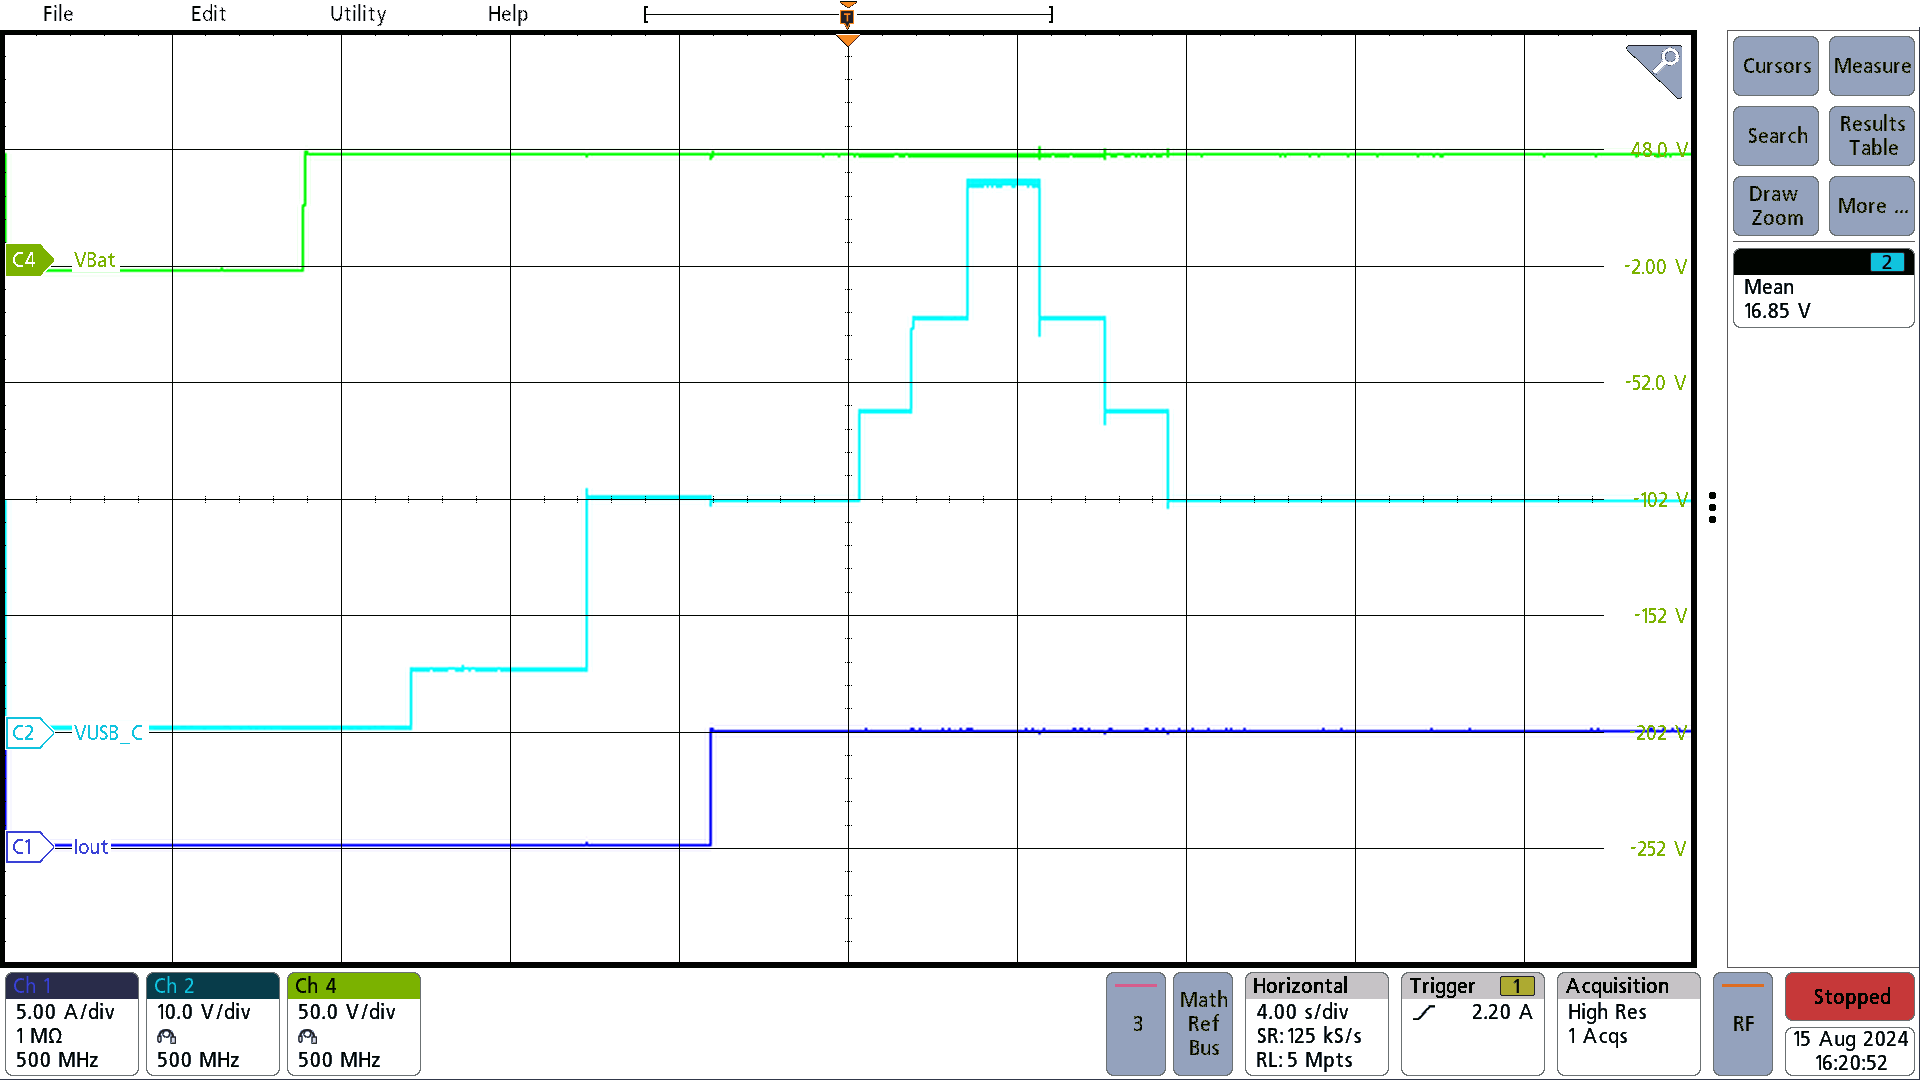Click the Draw Zoom button
1920x1080 pixels.
coord(1776,204)
